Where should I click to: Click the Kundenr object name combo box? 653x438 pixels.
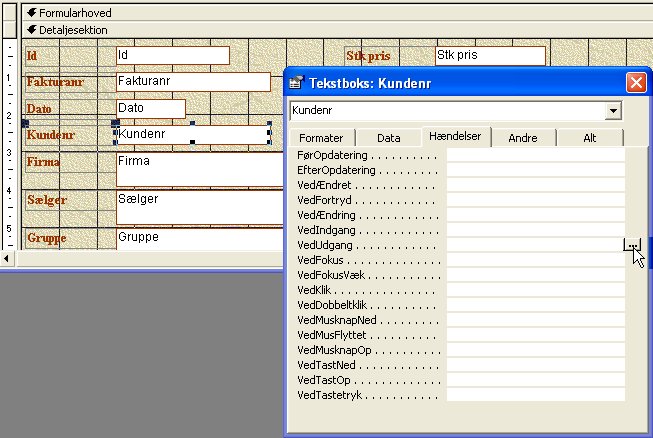click(x=456, y=111)
